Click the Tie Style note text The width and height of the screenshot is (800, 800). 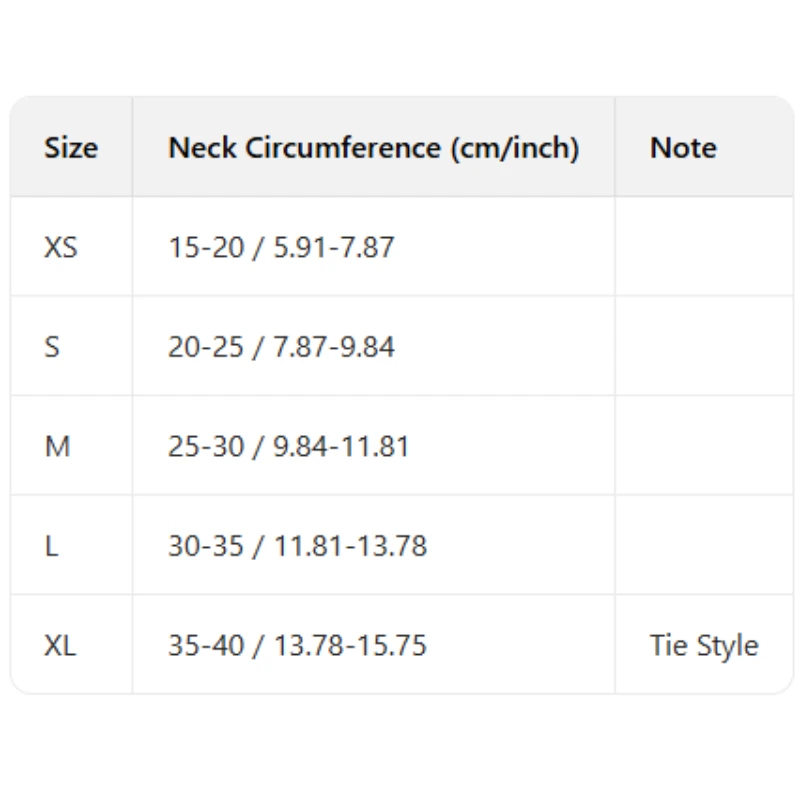tap(703, 646)
